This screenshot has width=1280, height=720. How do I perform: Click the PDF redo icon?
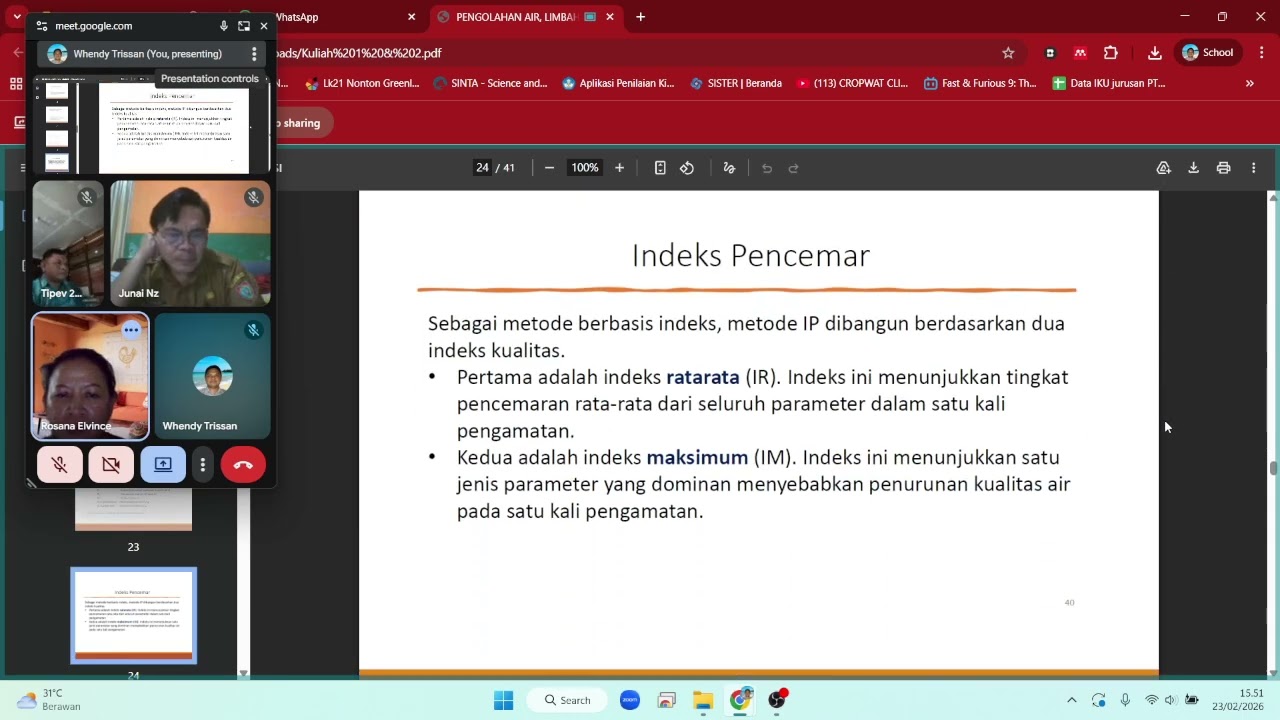pyautogui.click(x=794, y=168)
